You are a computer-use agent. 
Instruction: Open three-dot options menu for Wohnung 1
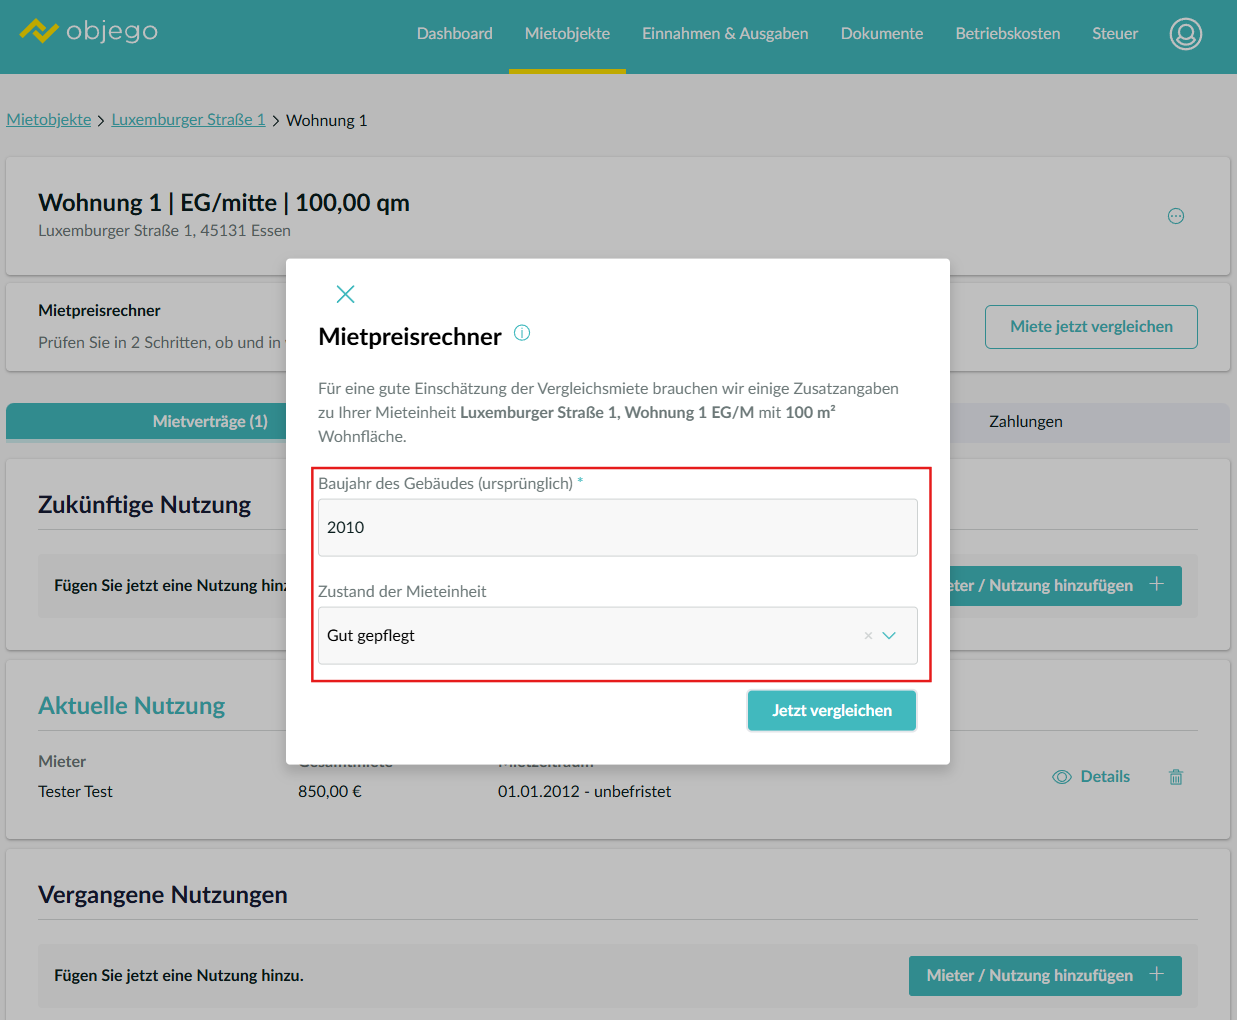(x=1176, y=216)
